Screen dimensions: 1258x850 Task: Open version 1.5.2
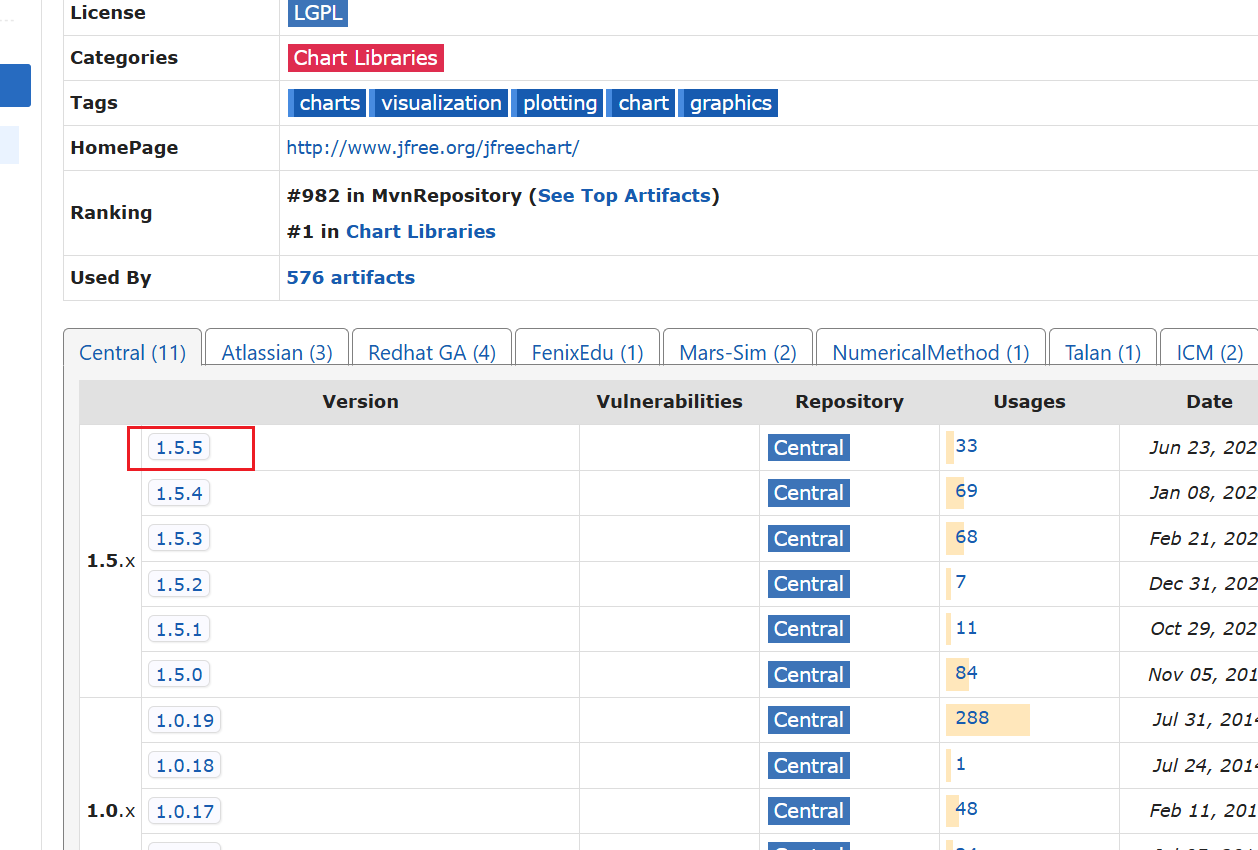coord(179,584)
